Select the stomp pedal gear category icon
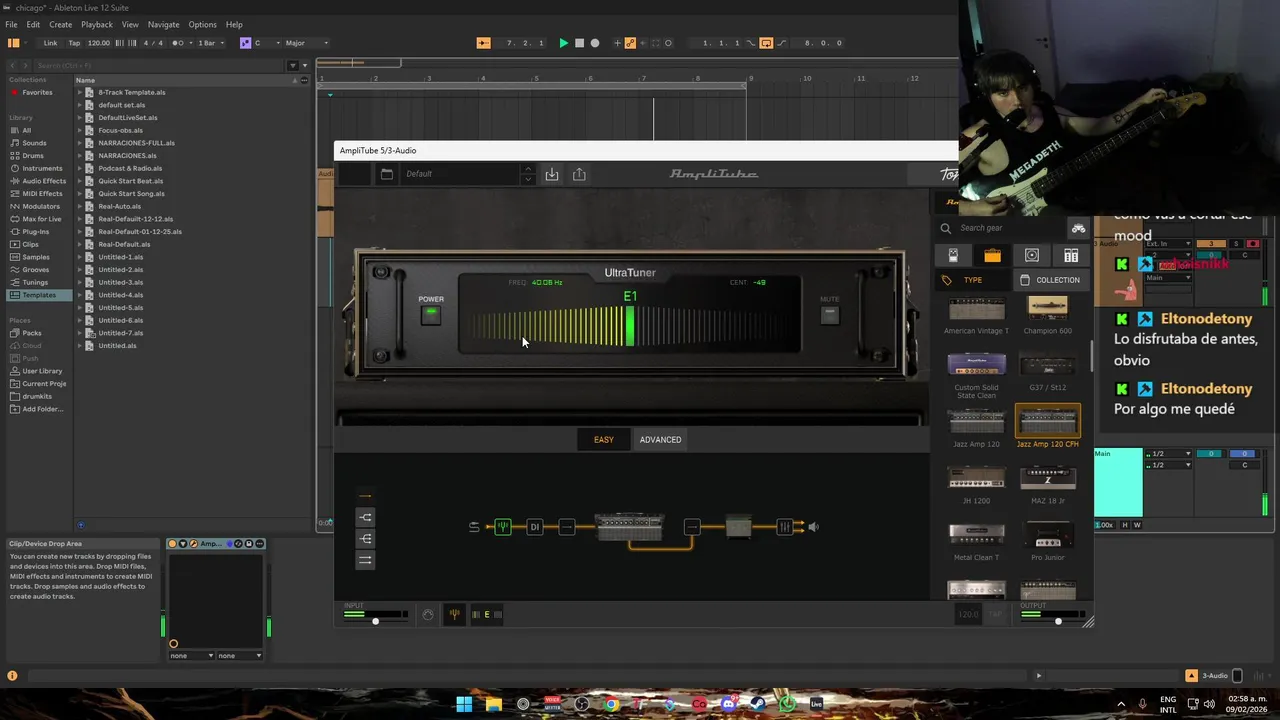This screenshot has height=720, width=1280. click(953, 255)
